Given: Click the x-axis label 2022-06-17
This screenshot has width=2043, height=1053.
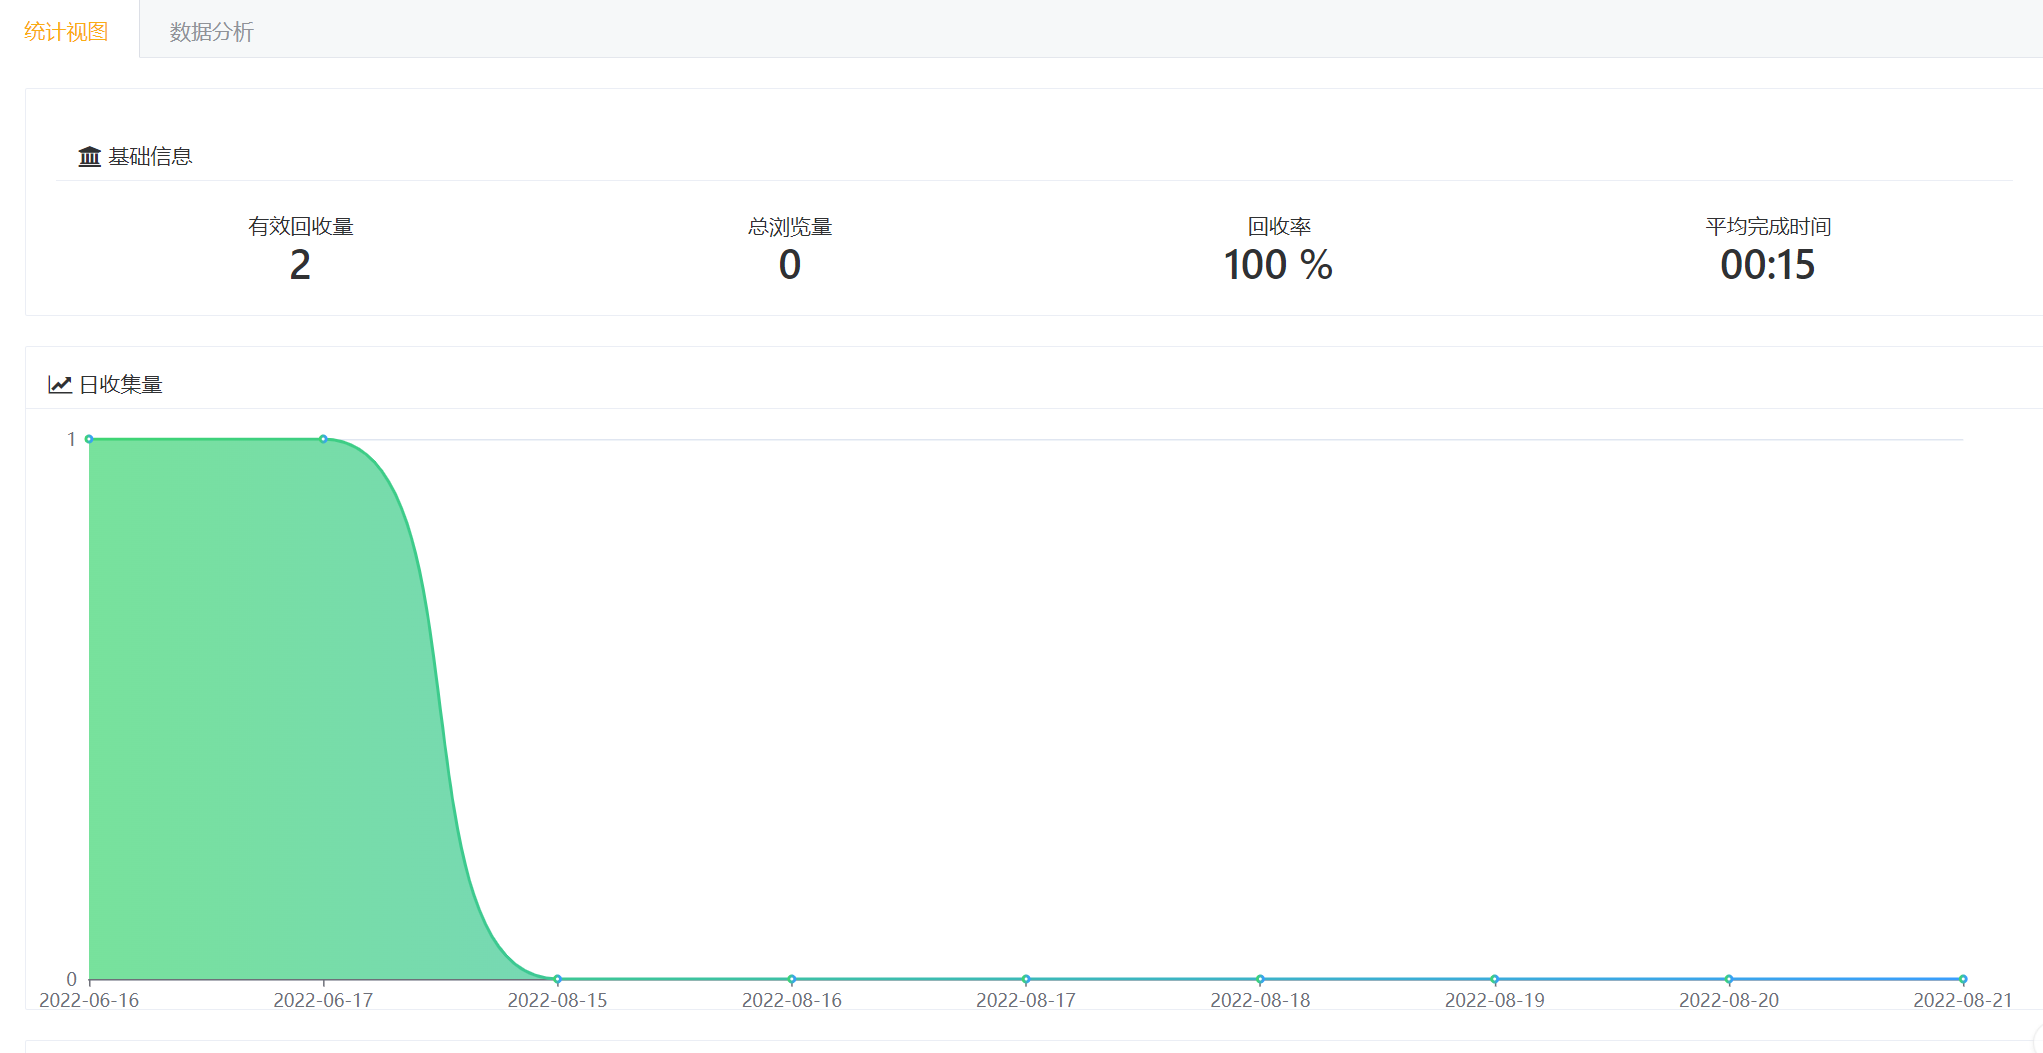Looking at the screenshot, I should [323, 1000].
